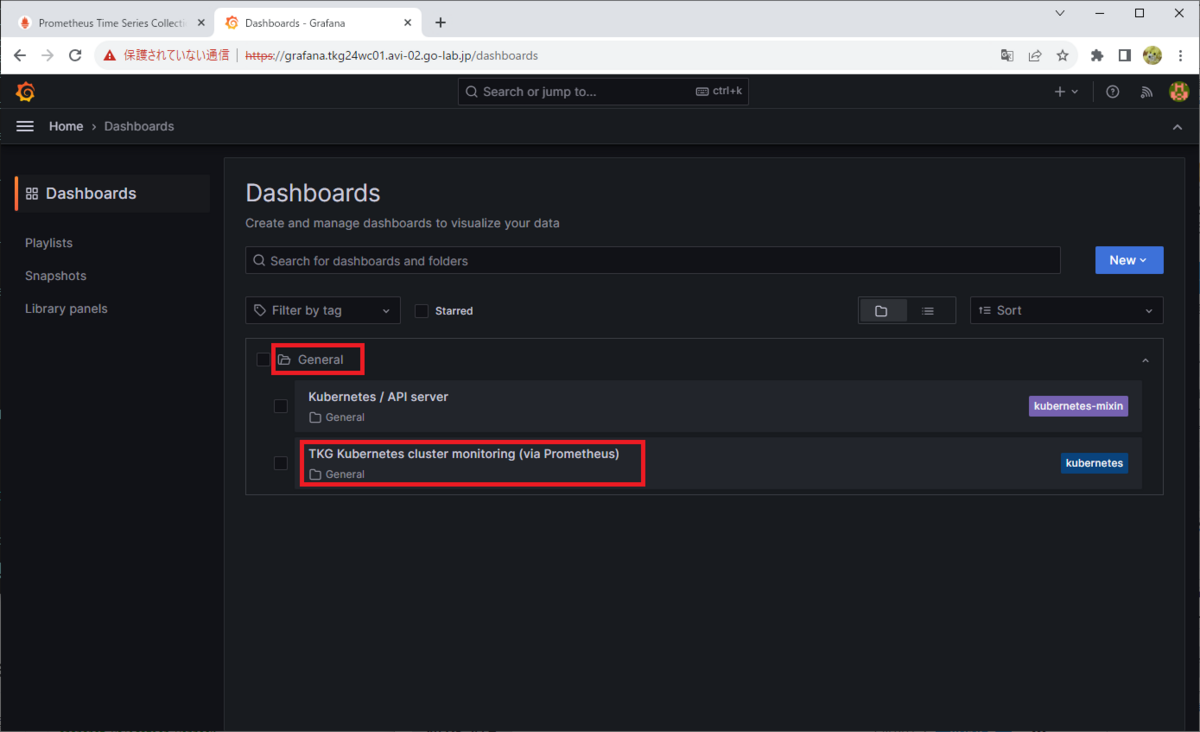This screenshot has width=1200, height=732.
Task: Open the plus add menu in header
Action: click(1066, 92)
